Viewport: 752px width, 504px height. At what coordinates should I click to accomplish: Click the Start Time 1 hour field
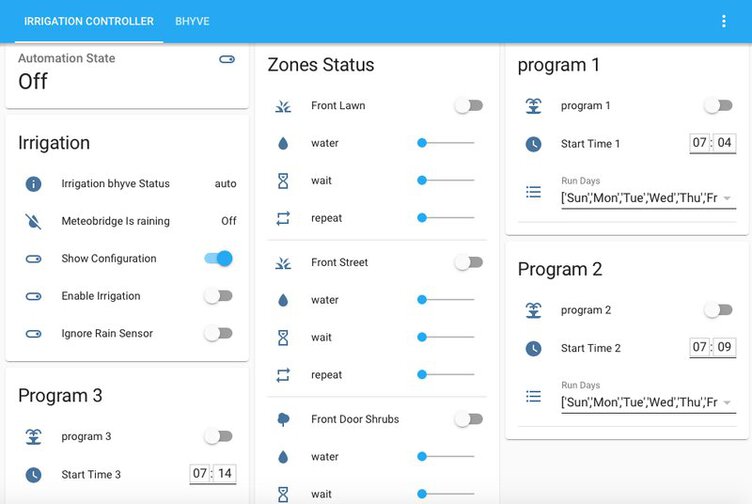[700, 143]
